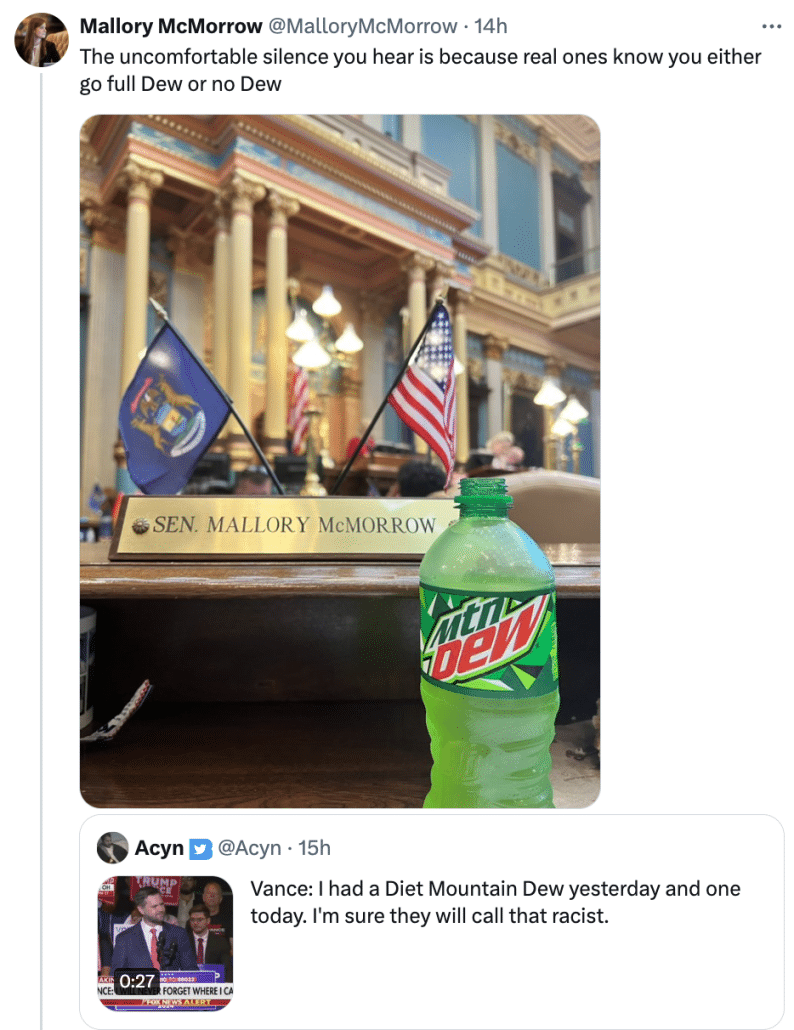
Task: Open the tweet's more options ellipsis
Action: coord(771,26)
